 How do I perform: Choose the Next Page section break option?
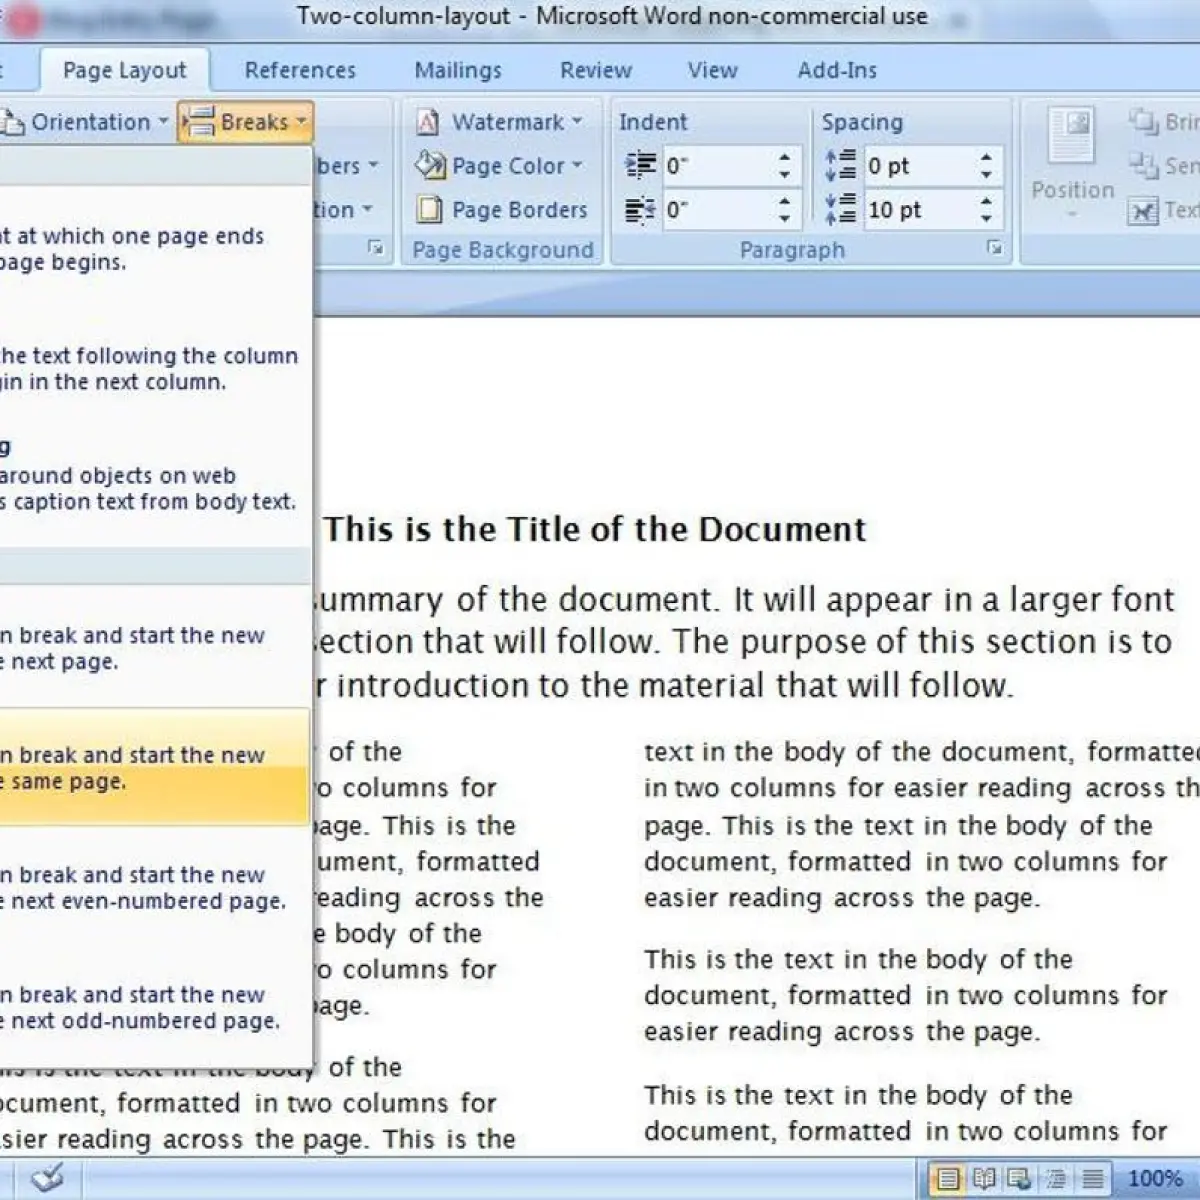tap(155, 646)
